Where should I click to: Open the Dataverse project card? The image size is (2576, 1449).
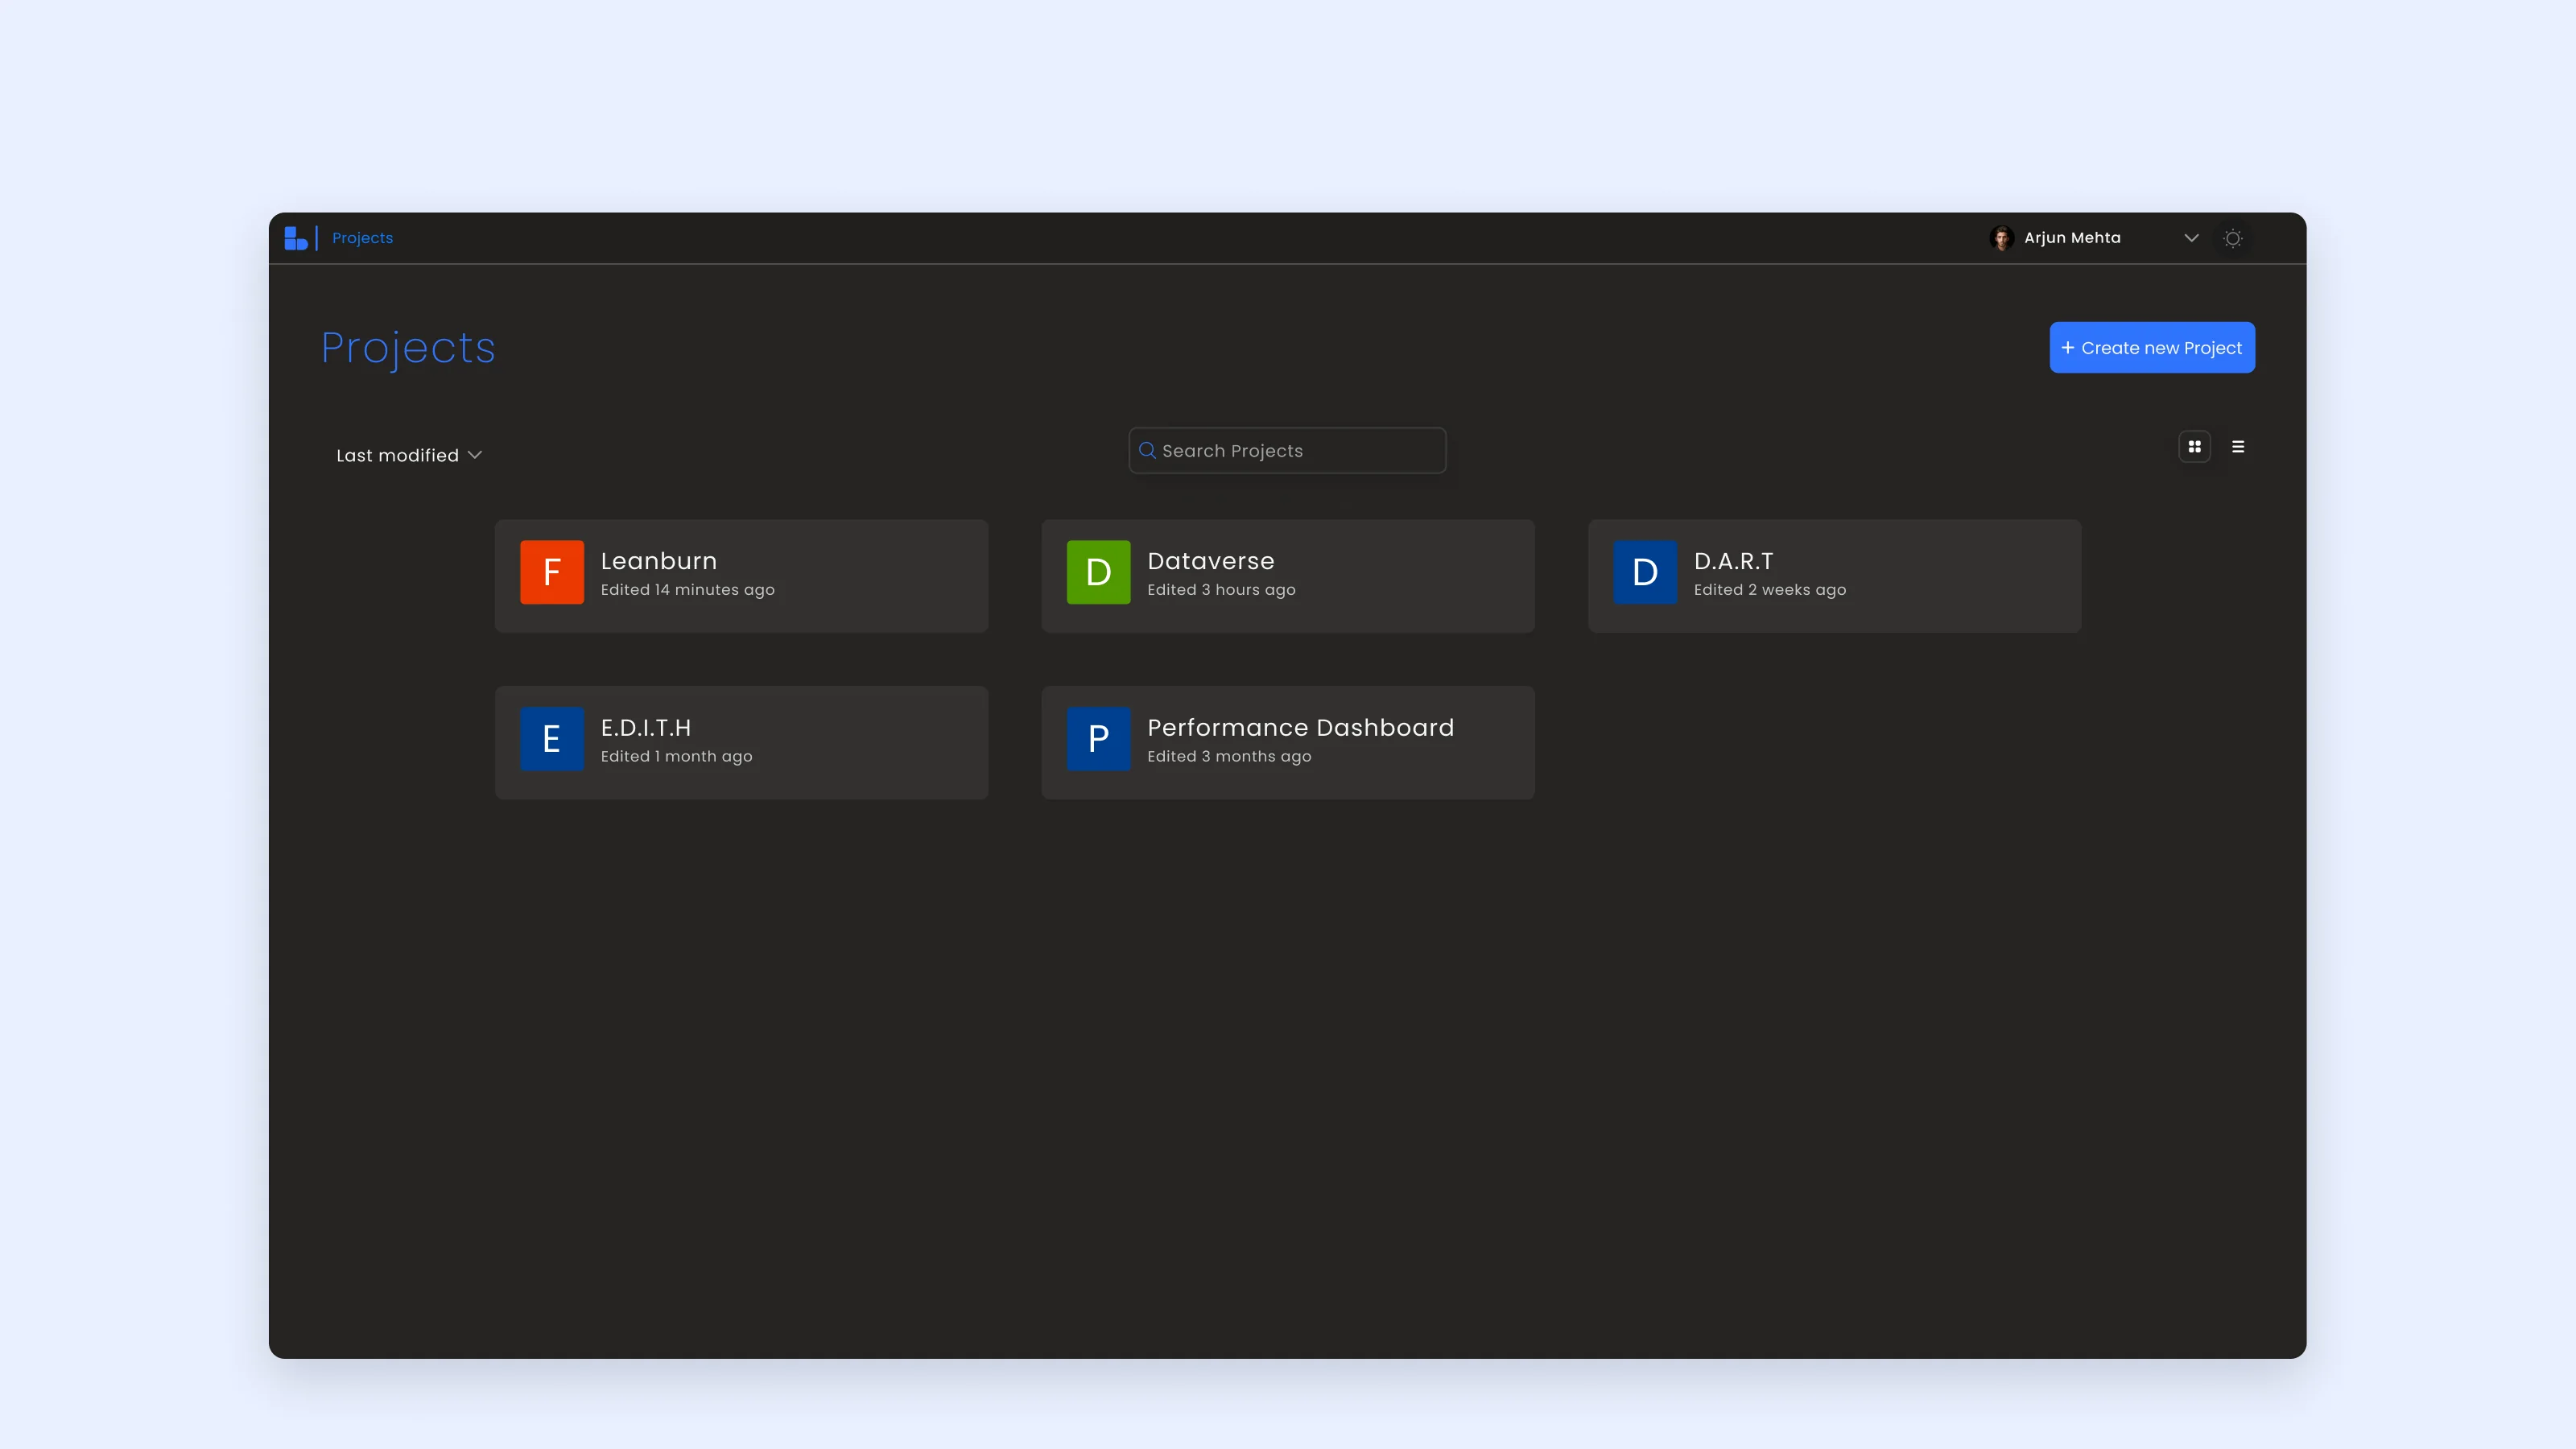pos(1288,576)
